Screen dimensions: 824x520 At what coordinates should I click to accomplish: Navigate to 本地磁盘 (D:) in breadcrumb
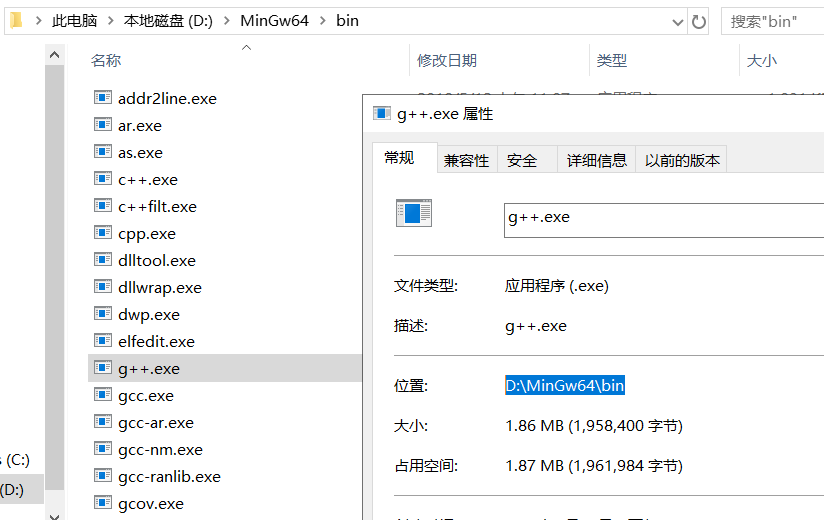pyautogui.click(x=168, y=21)
